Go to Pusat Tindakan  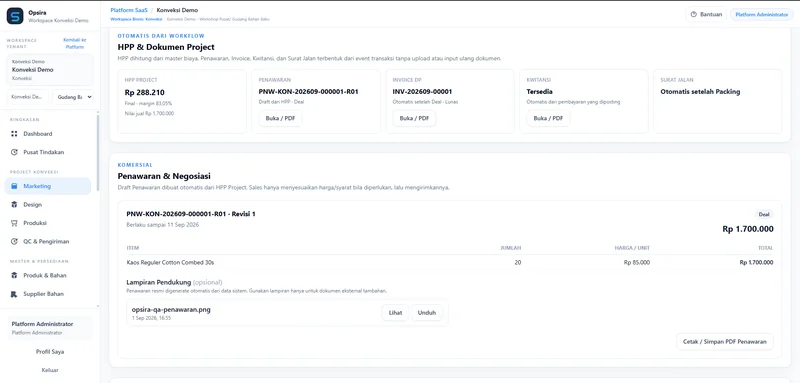coord(48,152)
